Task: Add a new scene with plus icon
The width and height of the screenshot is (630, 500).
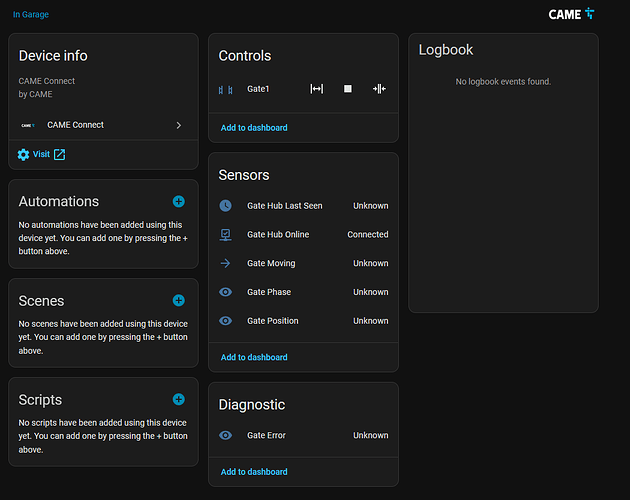Action: (178, 300)
